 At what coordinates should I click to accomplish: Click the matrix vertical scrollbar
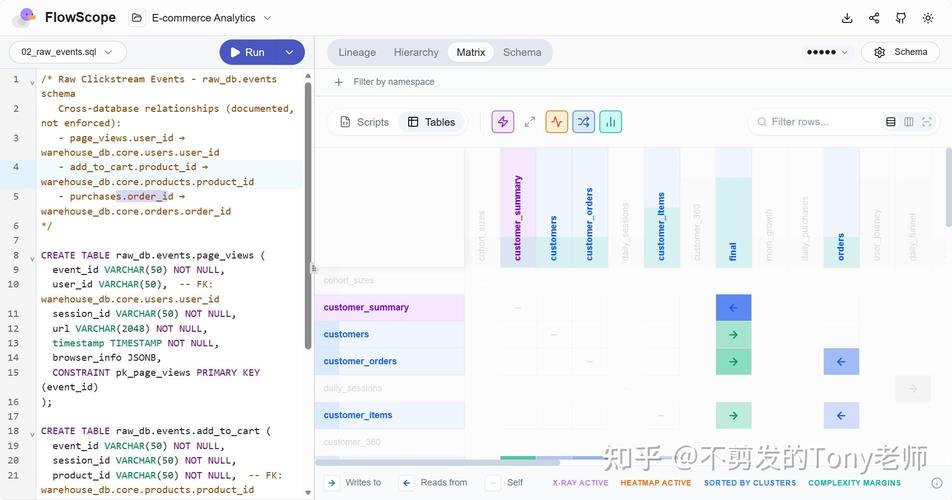pos(948,187)
